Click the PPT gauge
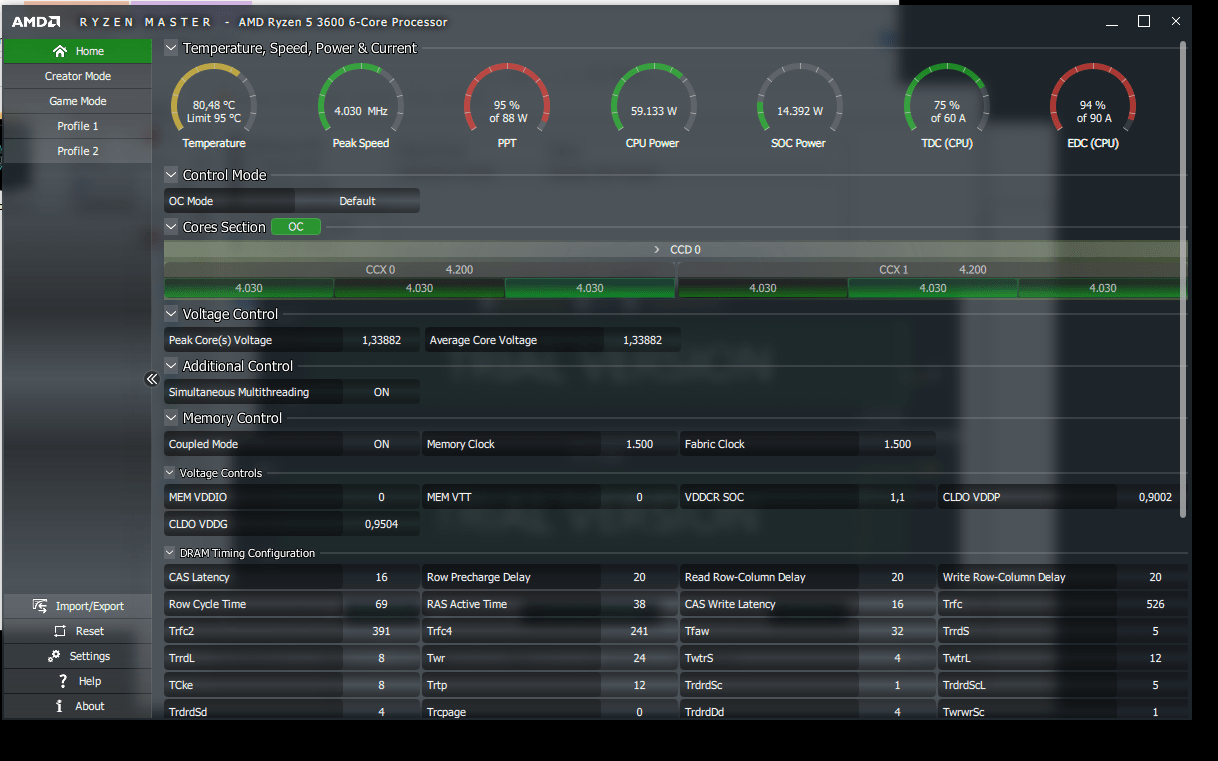 tap(507, 107)
